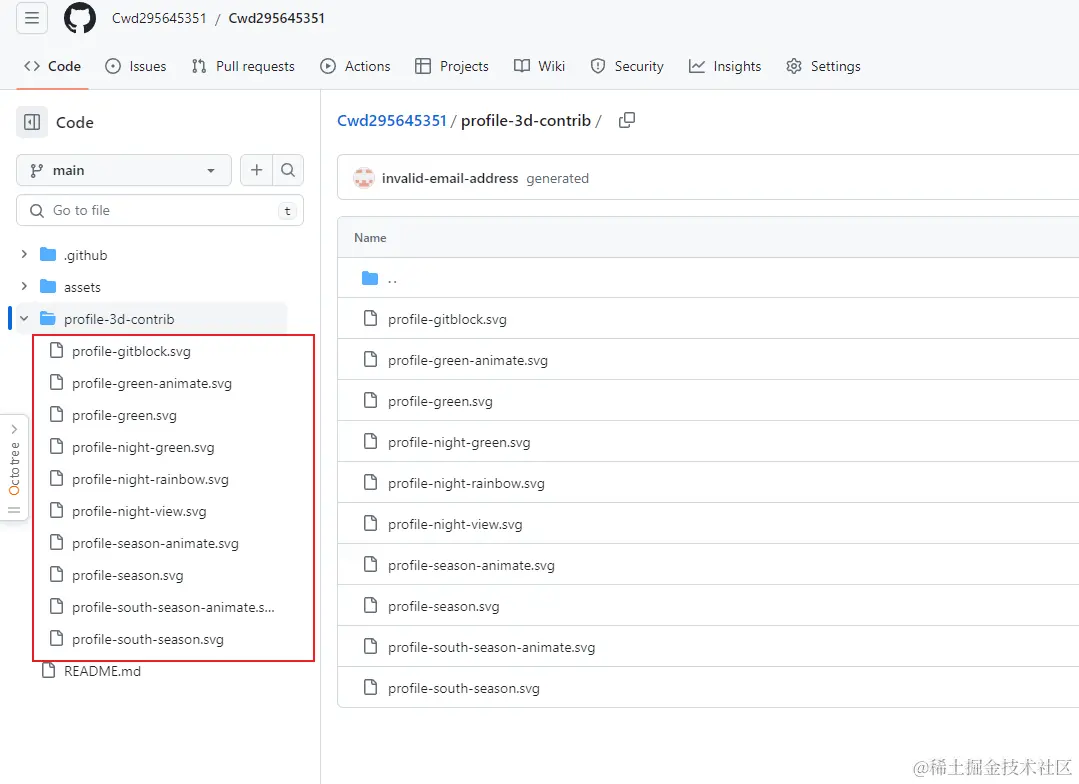Click the bold Cwd295645351 repository name in header
The width and height of the screenshot is (1079, 784).
click(x=277, y=18)
